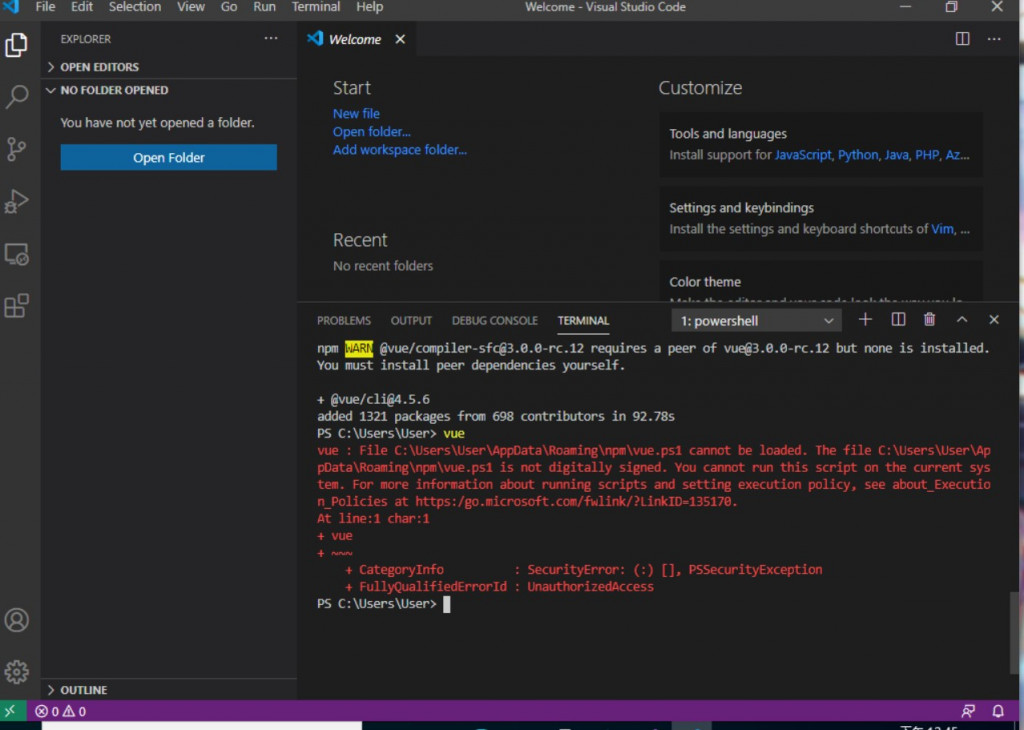Open notifications bell in status bar
This screenshot has width=1024, height=730.
(x=998, y=710)
